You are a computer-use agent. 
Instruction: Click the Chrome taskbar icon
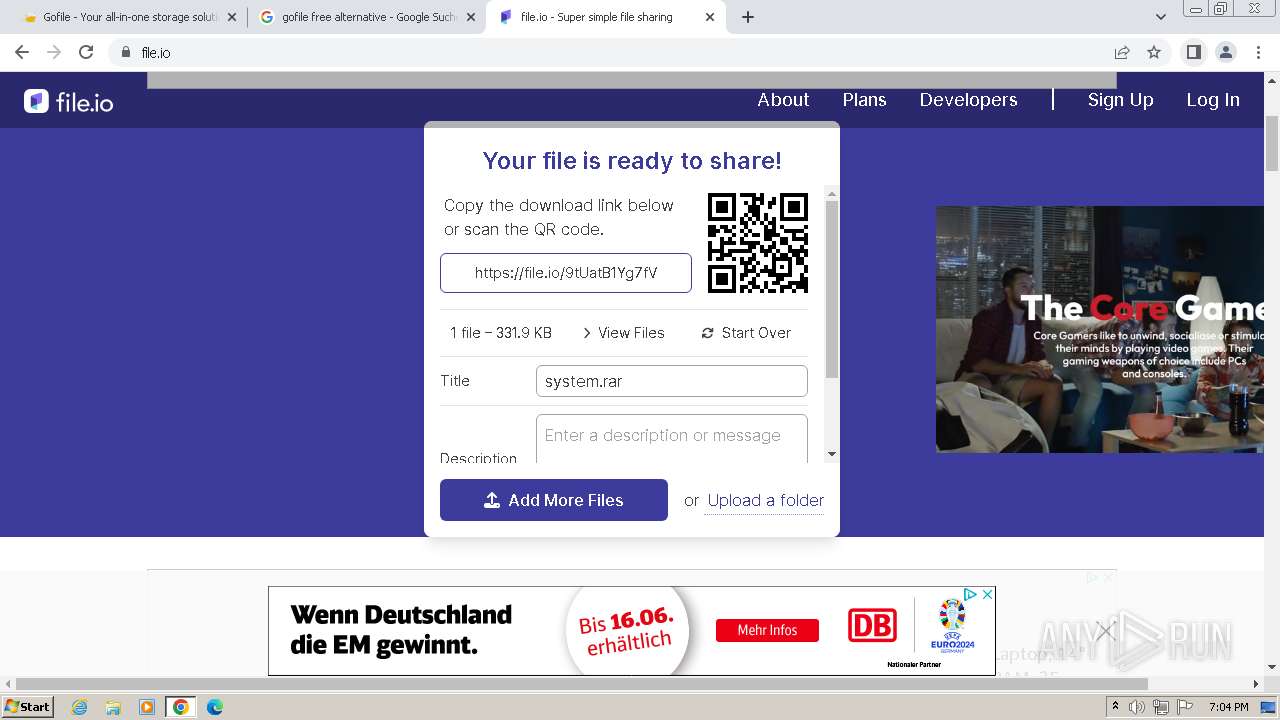[x=181, y=707]
